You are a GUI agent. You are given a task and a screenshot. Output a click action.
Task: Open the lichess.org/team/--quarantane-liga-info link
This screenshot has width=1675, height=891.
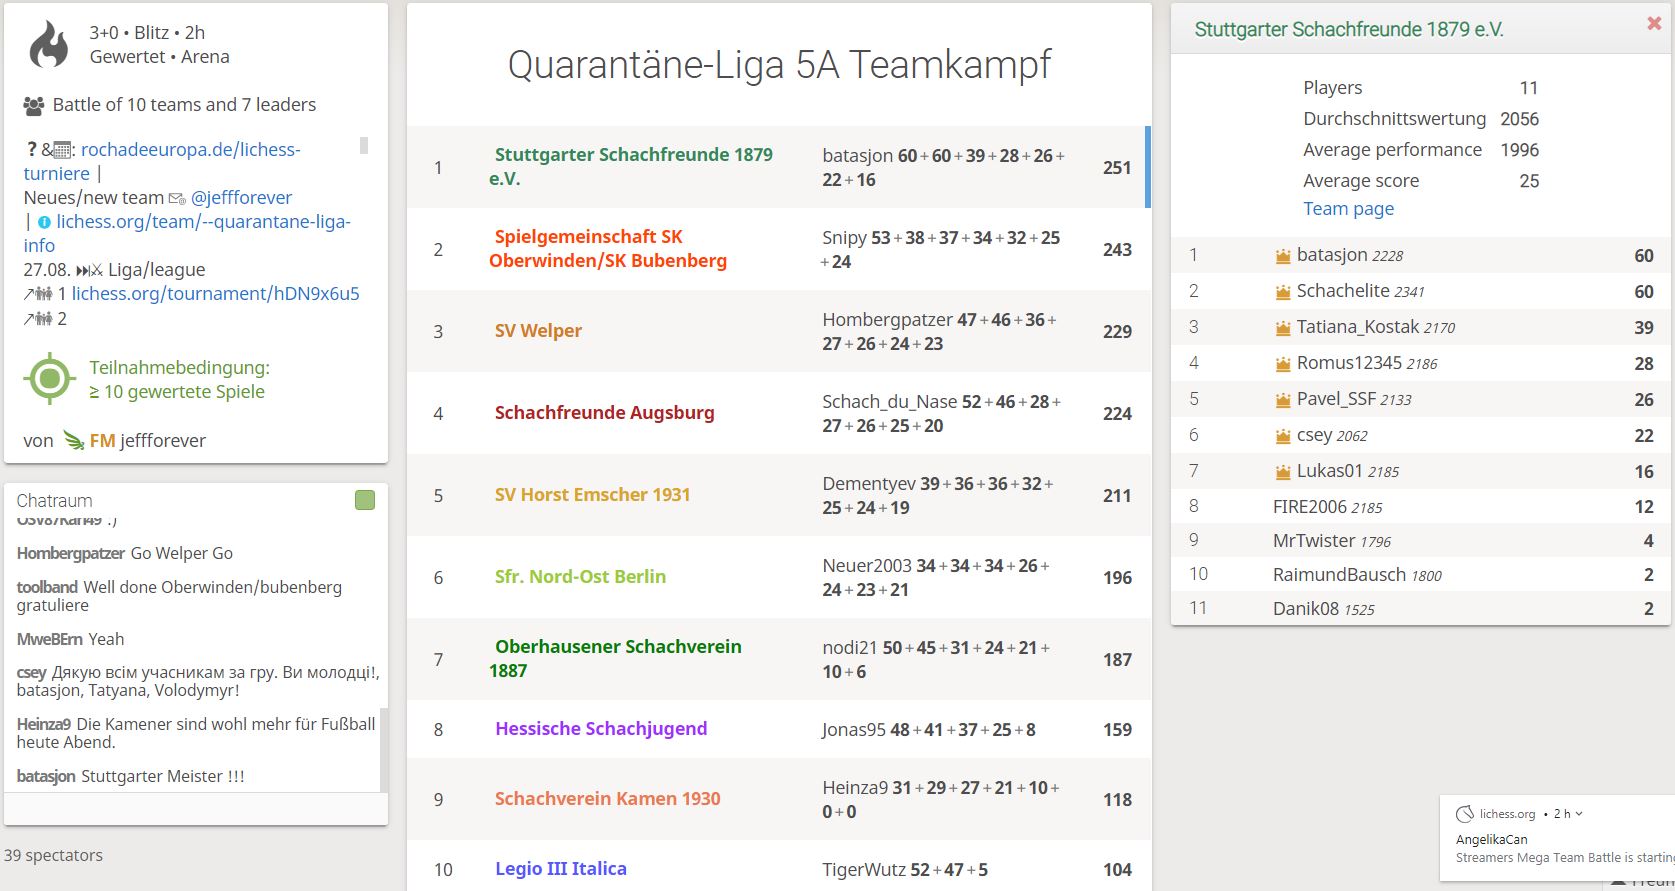(x=187, y=233)
